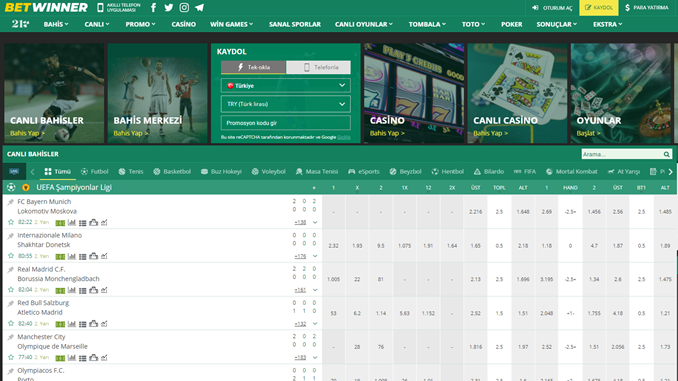Image resolution: width=678 pixels, height=381 pixels.
Task: Go to the CASİNO menu item
Action: 183,24
